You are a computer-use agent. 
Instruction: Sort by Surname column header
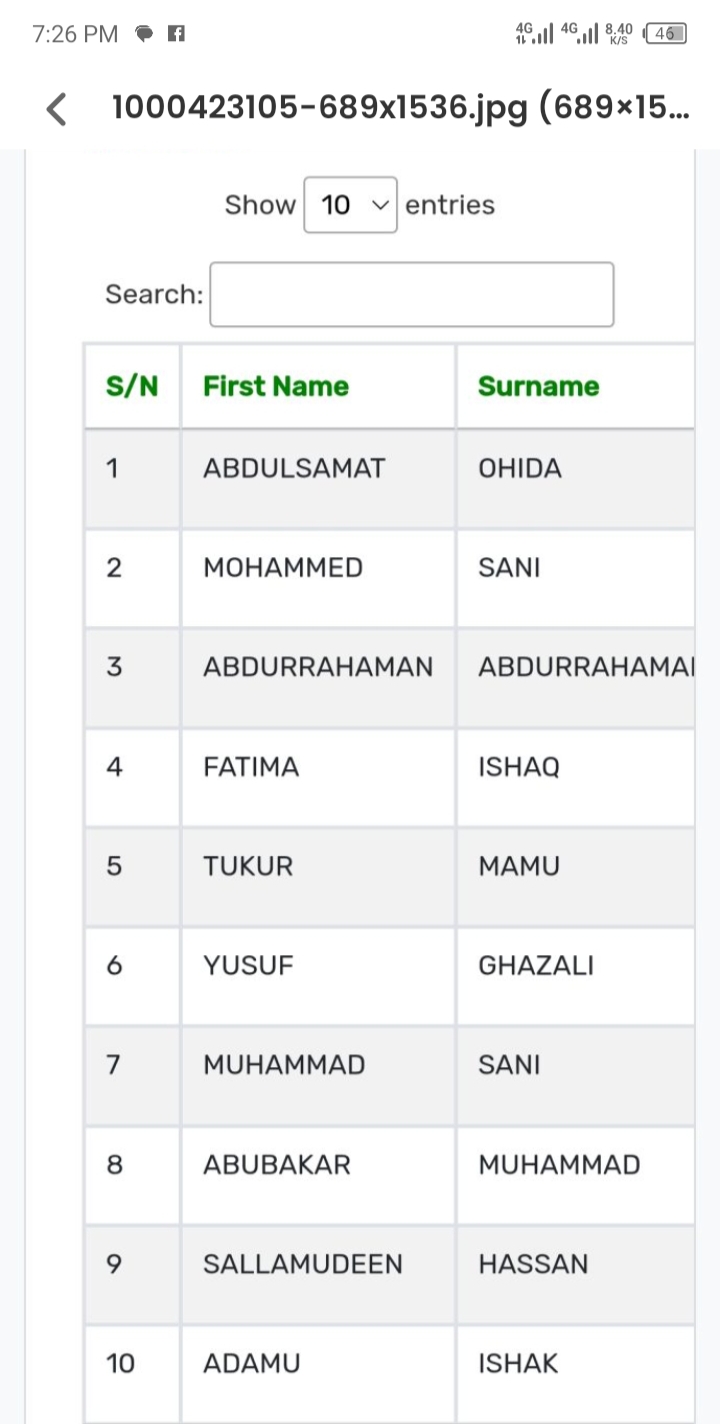538,387
